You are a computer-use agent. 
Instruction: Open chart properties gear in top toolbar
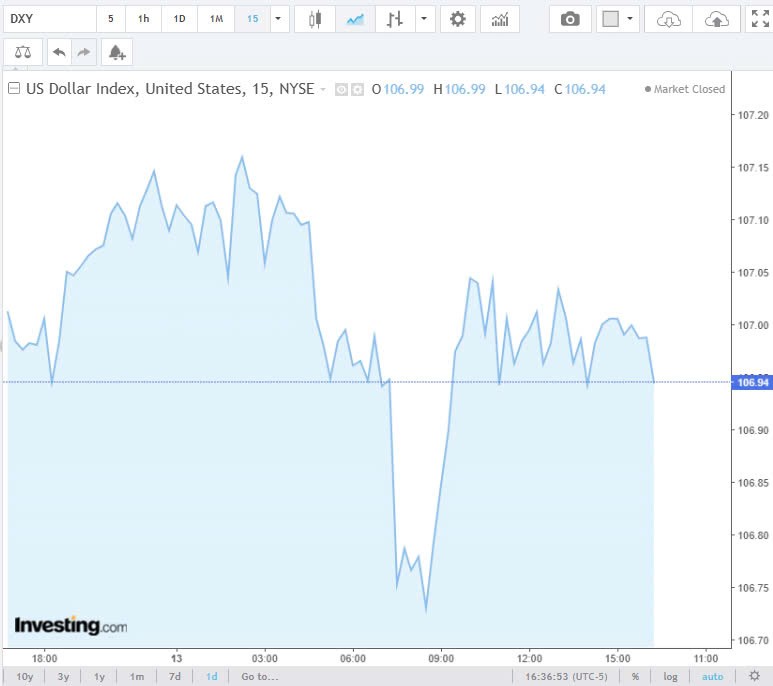click(457, 19)
